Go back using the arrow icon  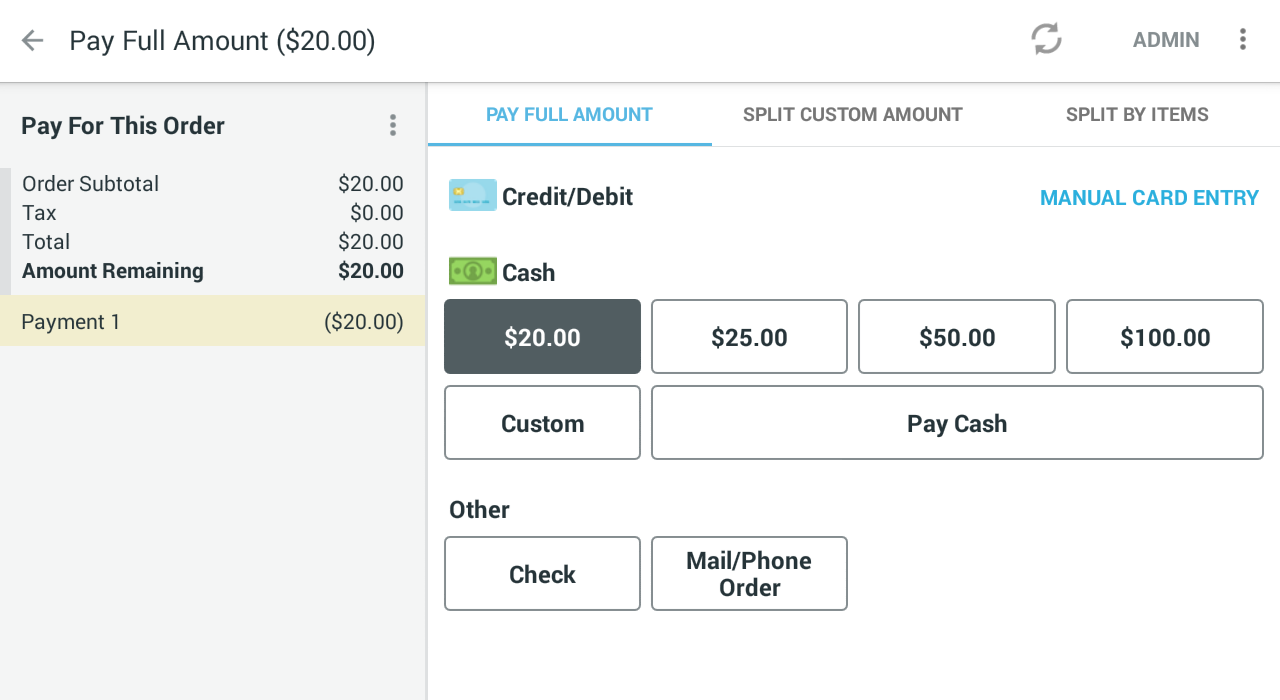coord(33,40)
